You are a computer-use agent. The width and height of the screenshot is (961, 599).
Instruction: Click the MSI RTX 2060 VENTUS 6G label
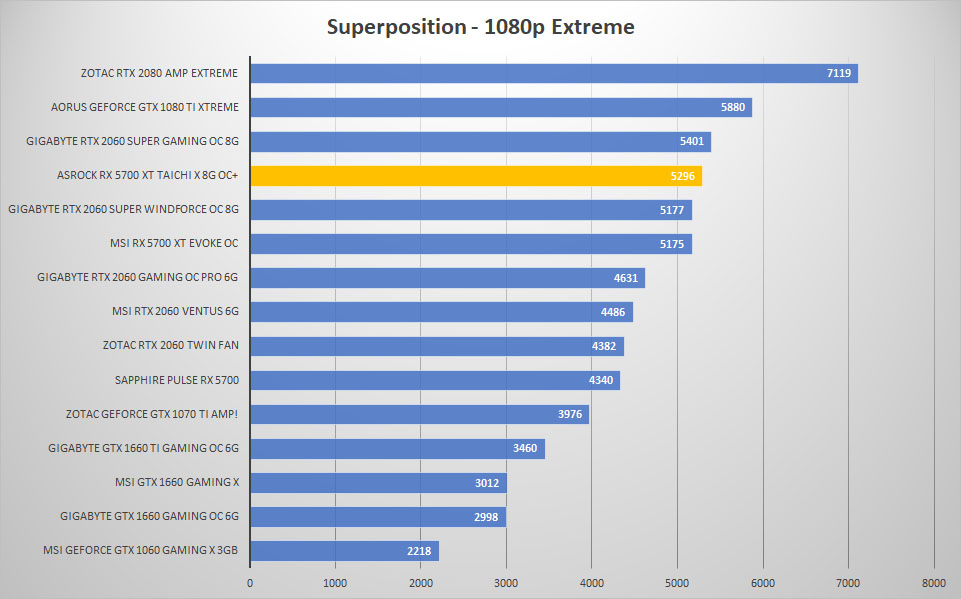click(x=175, y=311)
